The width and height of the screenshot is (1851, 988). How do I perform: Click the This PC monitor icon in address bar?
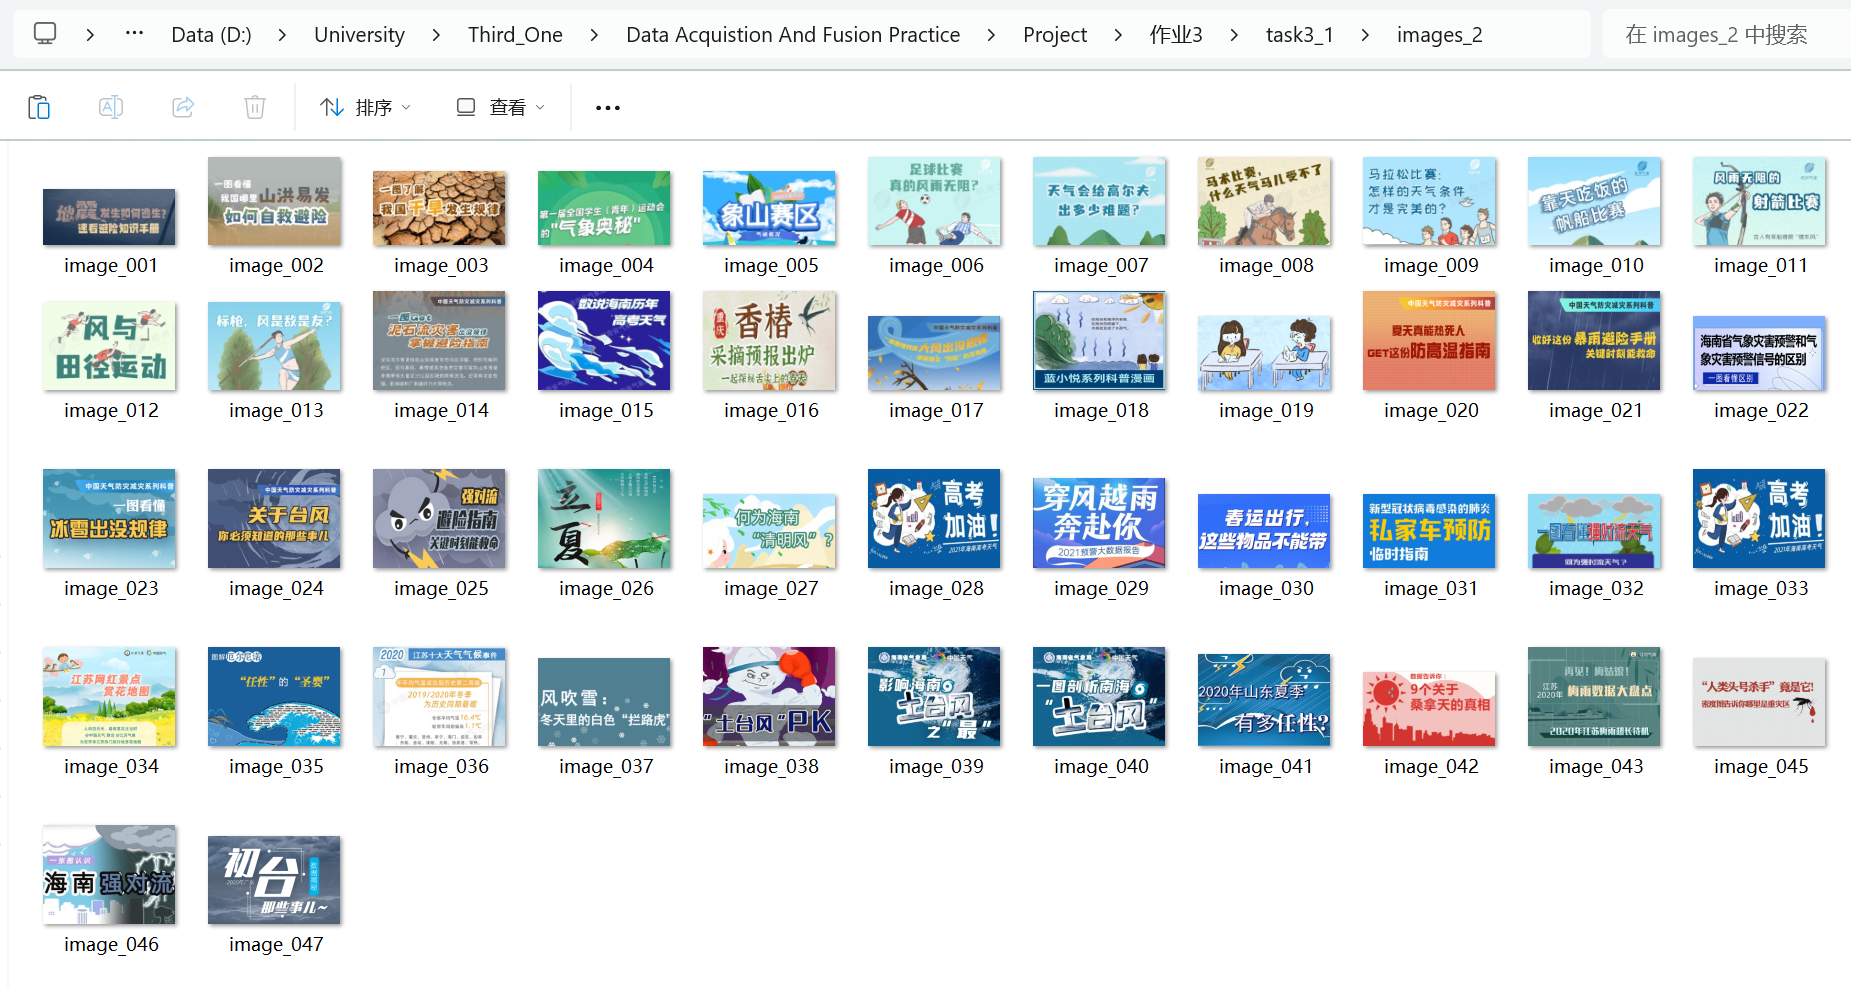45,34
